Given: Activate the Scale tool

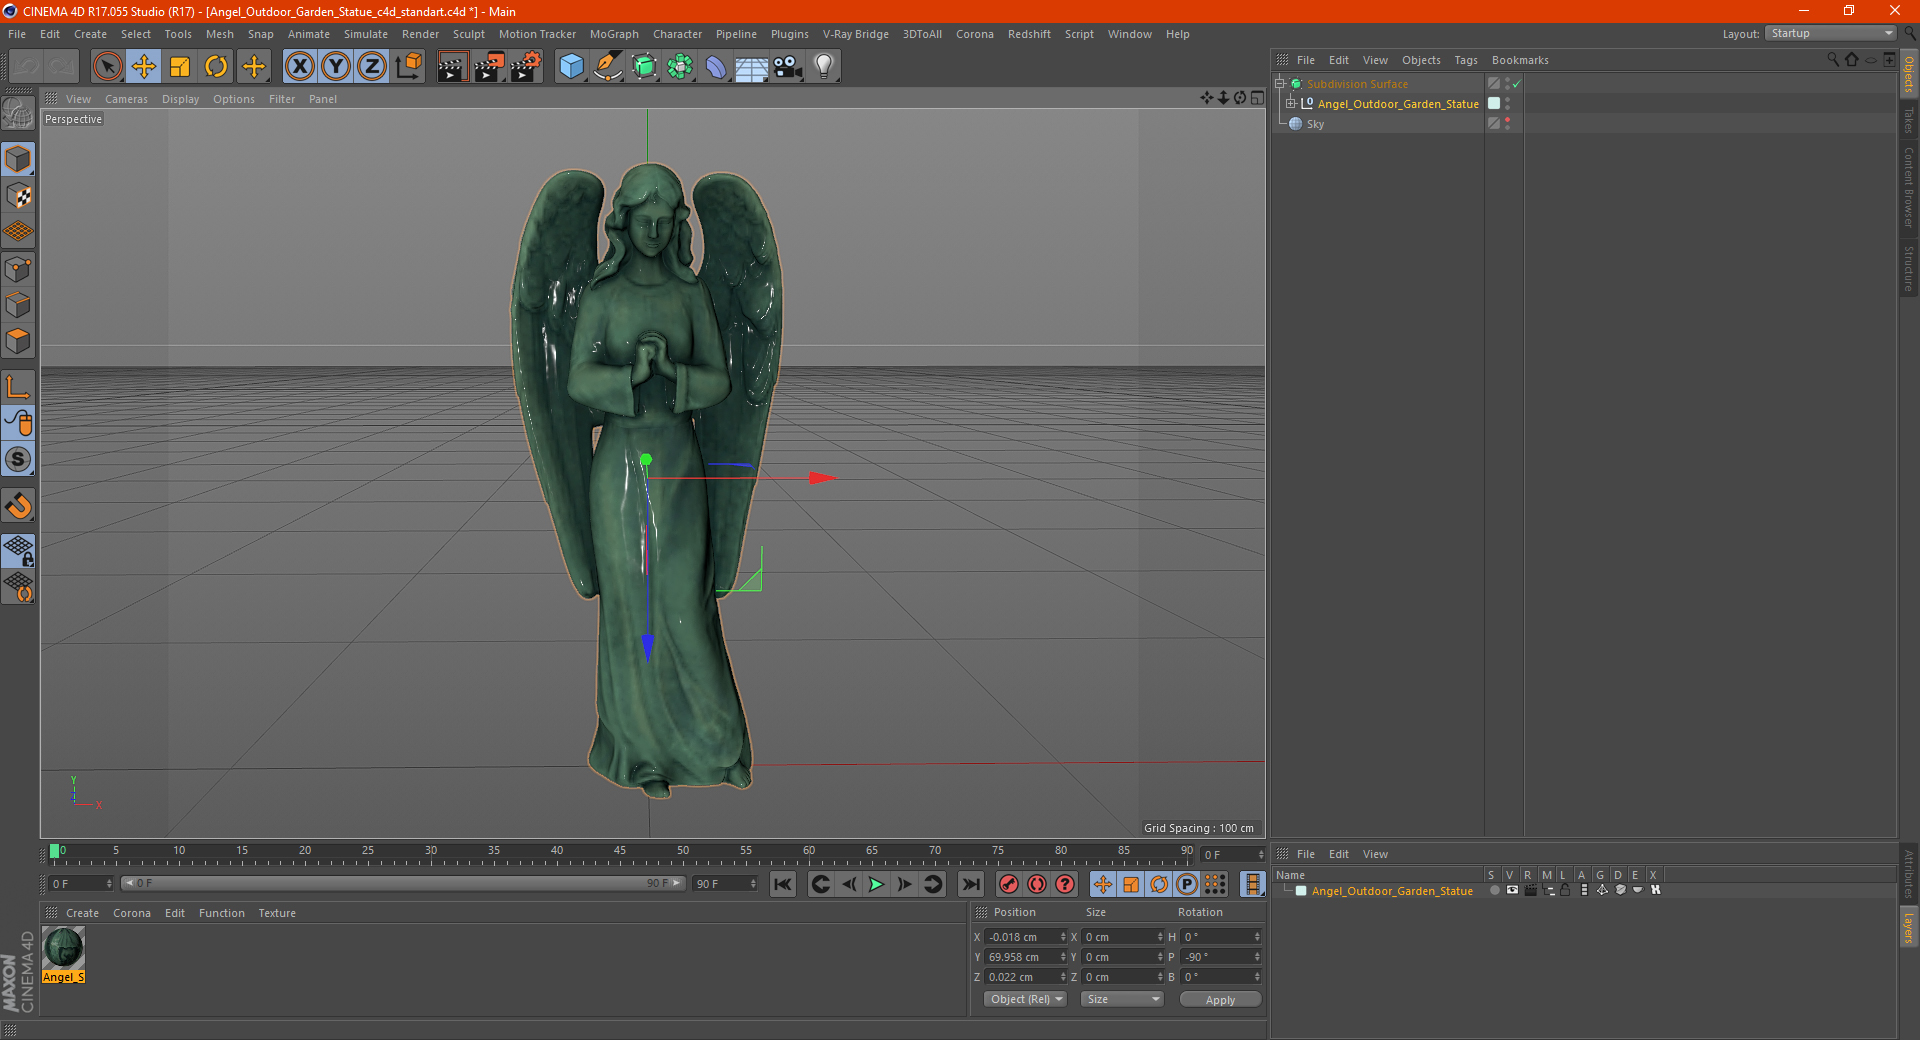Looking at the screenshot, I should [x=180, y=67].
